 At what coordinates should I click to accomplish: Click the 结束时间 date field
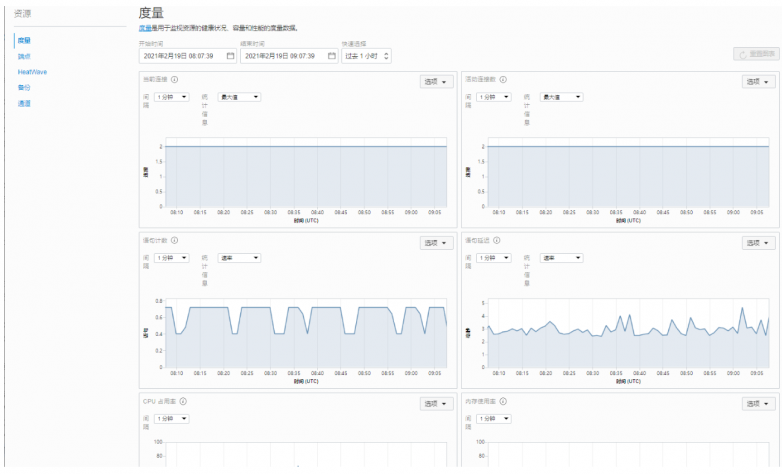289,56
